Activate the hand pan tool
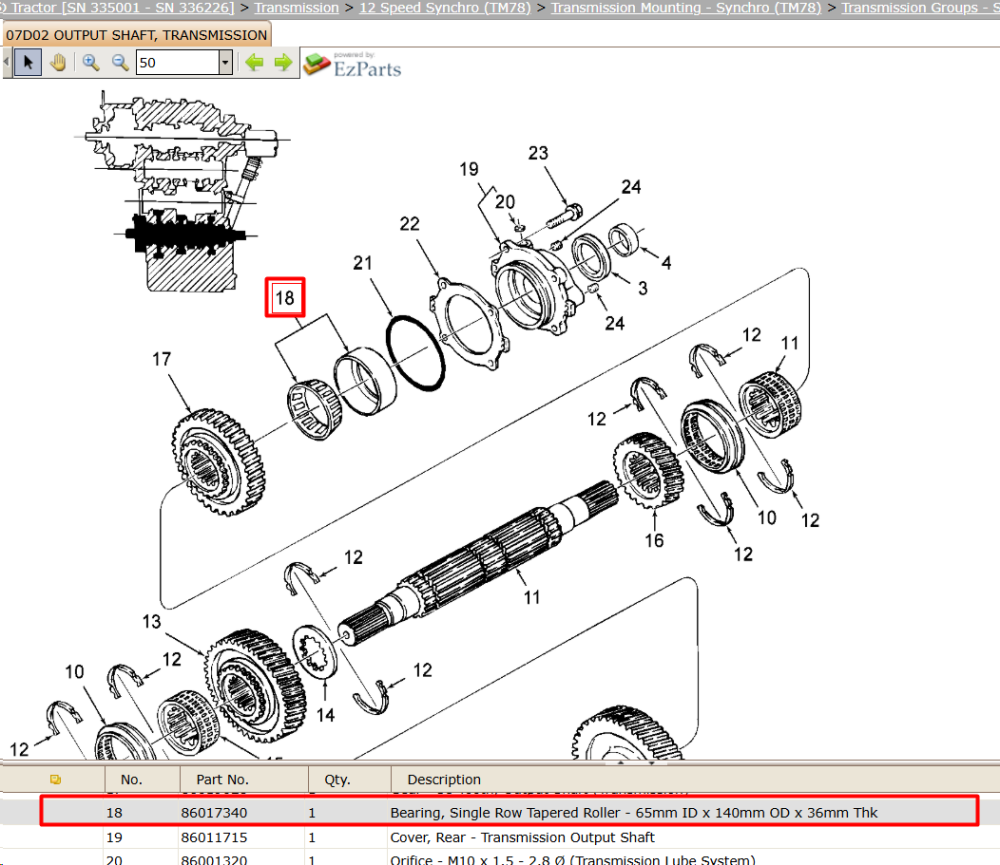Image resolution: width=1000 pixels, height=865 pixels. point(58,63)
